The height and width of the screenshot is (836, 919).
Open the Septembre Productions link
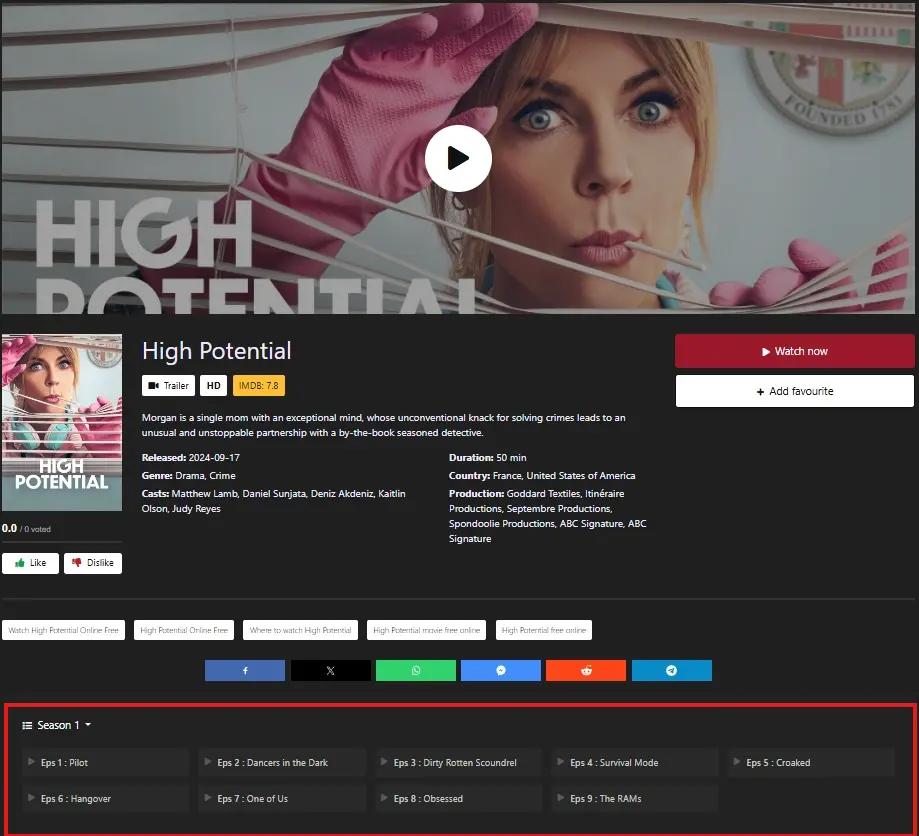tap(559, 509)
